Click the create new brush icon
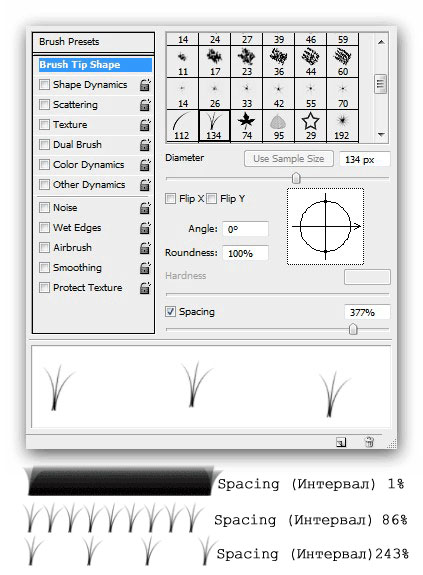This screenshot has height=575, width=423. click(341, 442)
